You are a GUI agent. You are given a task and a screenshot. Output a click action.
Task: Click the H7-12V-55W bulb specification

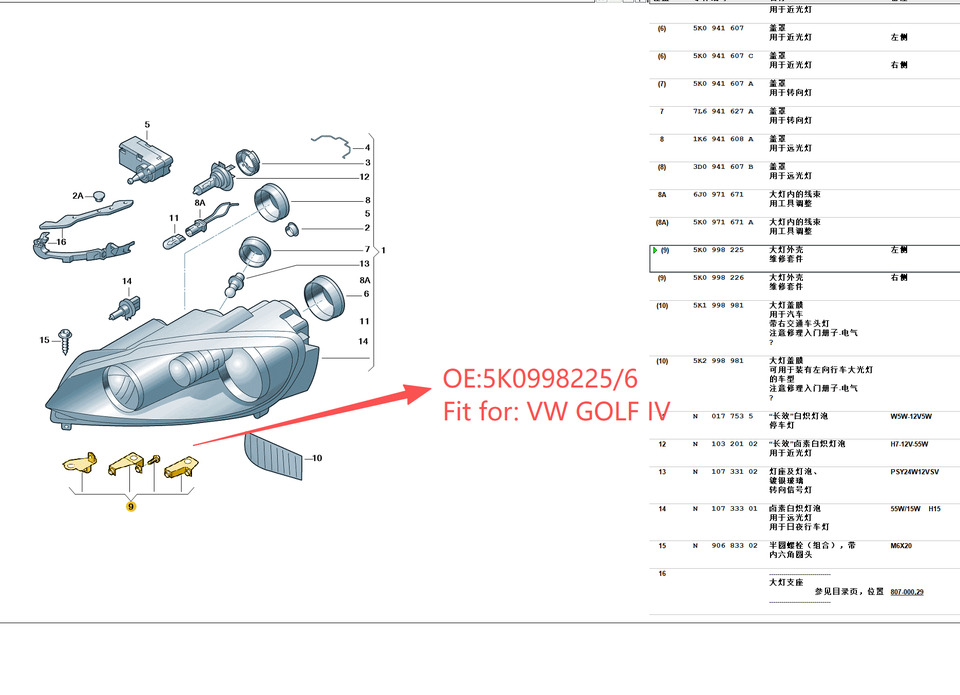[x=909, y=444]
